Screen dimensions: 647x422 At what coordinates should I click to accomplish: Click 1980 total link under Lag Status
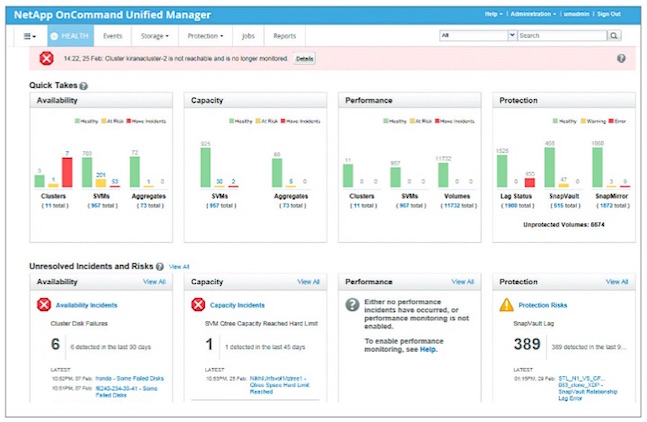(517, 205)
